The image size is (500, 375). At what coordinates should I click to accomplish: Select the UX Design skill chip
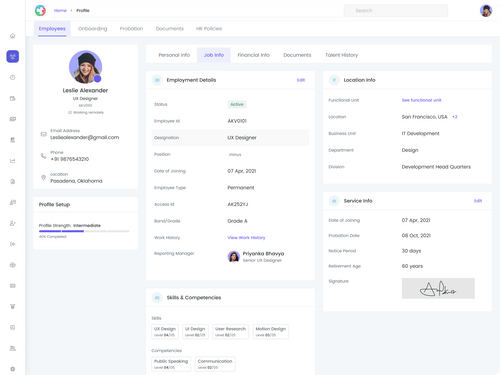tap(165, 332)
